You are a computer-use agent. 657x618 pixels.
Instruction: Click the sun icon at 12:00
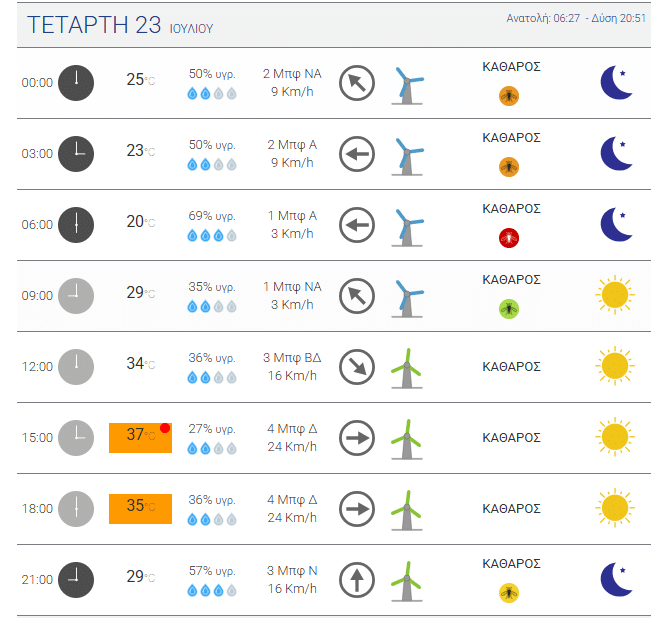coord(615,366)
